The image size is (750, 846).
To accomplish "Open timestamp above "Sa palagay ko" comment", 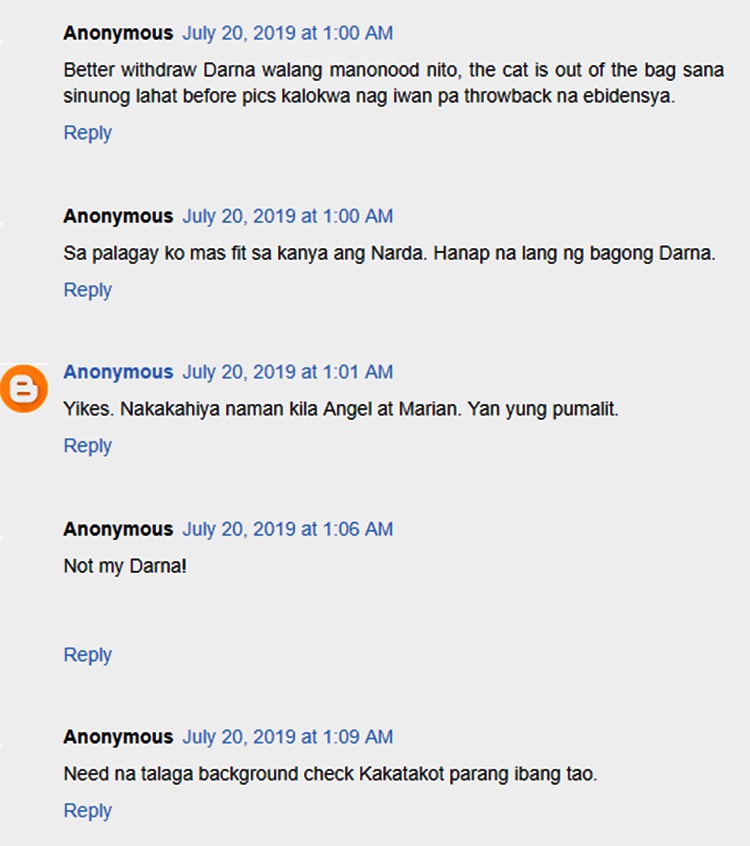I will tap(287, 216).
